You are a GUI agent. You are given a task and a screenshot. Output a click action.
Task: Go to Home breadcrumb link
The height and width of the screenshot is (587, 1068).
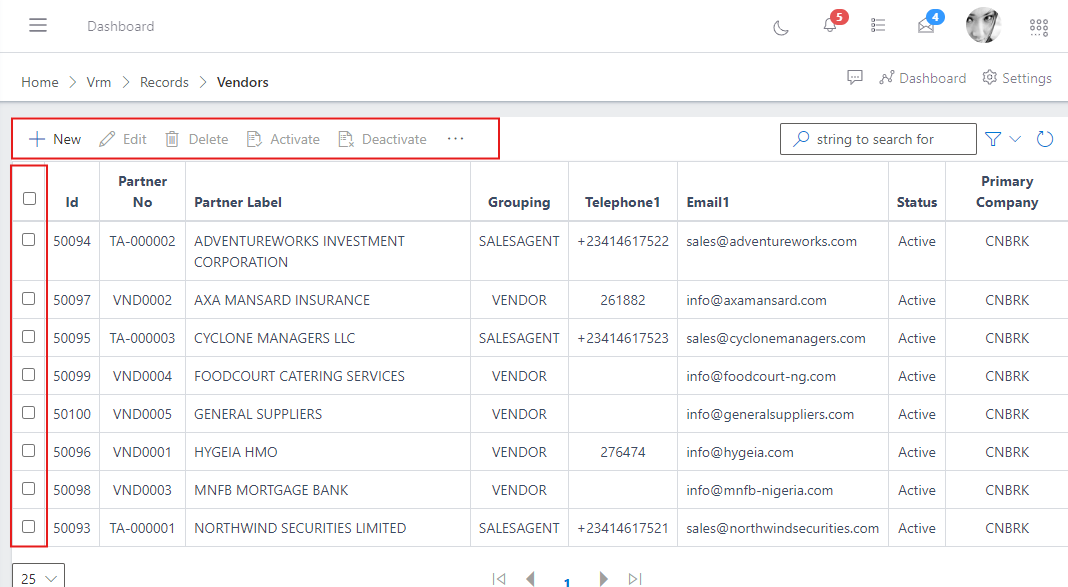pos(40,82)
